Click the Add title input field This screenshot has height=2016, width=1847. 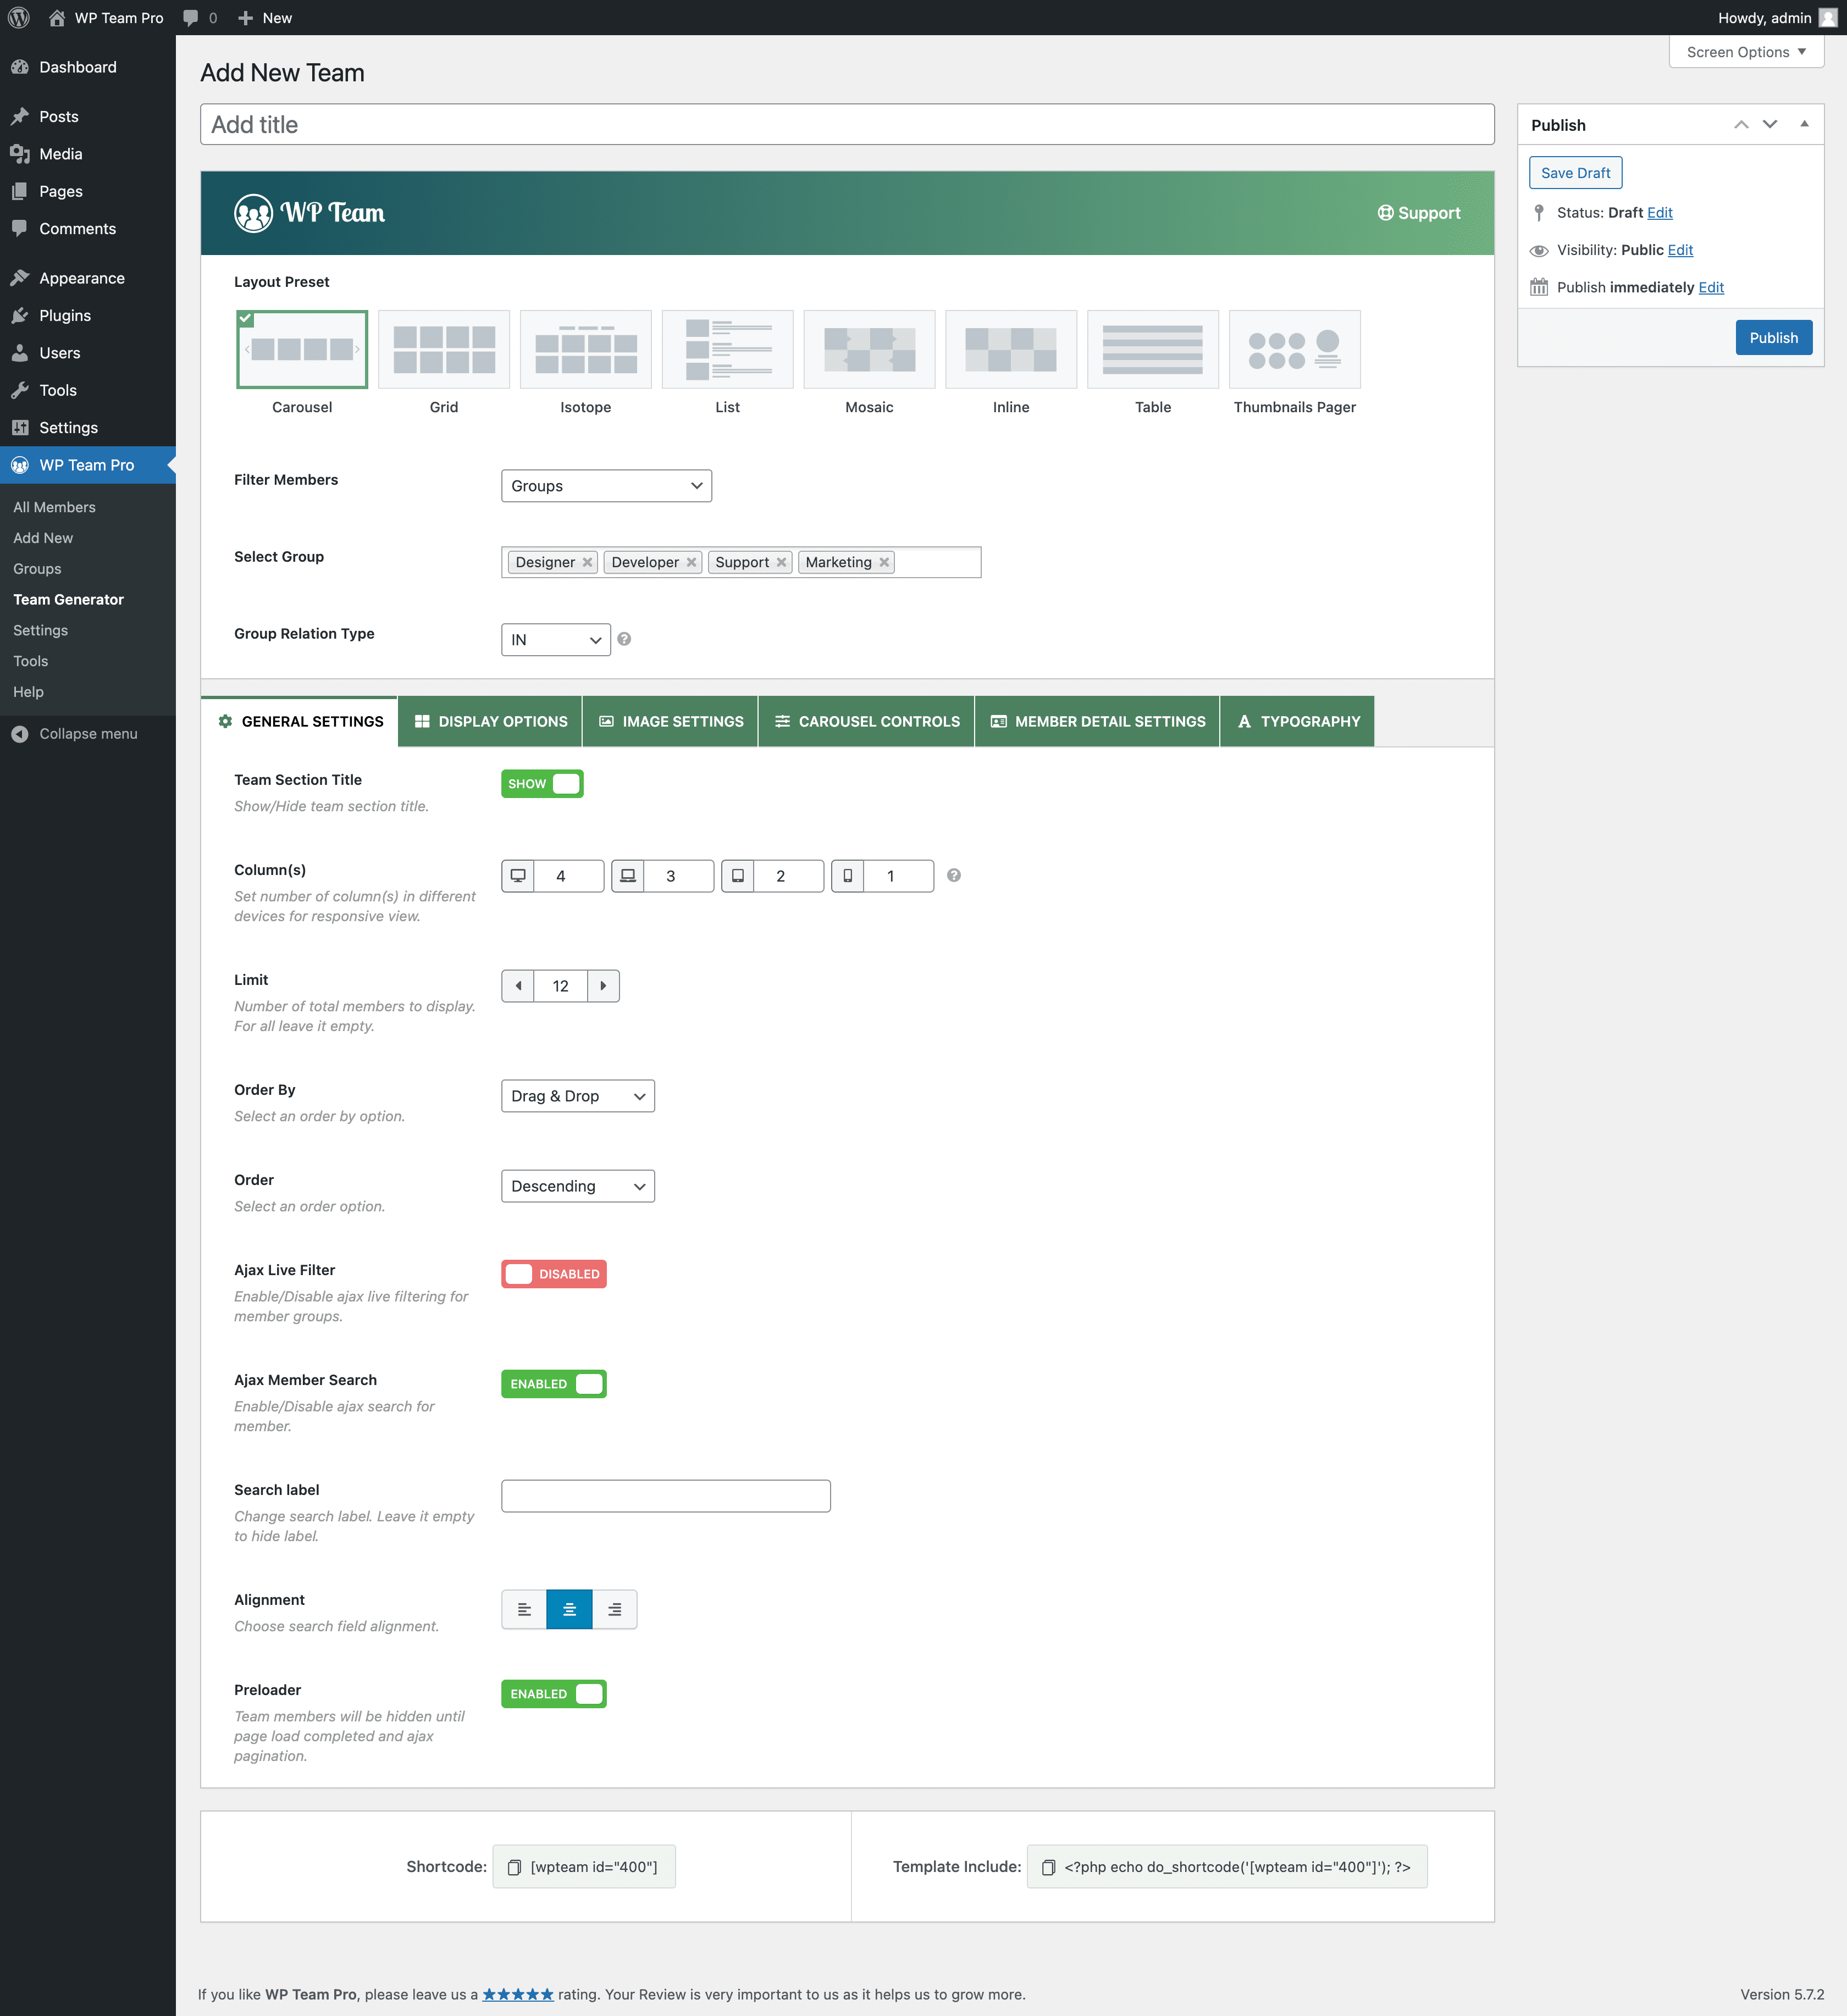click(846, 125)
